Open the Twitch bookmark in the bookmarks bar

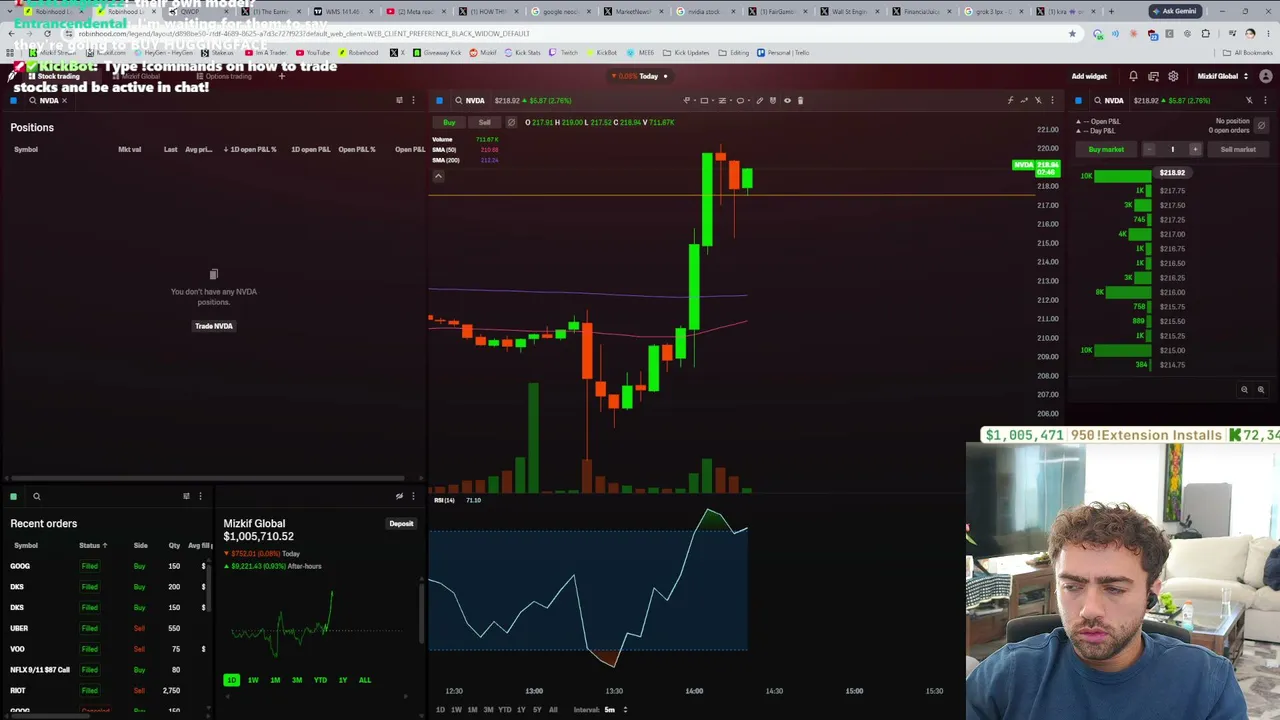[564, 52]
